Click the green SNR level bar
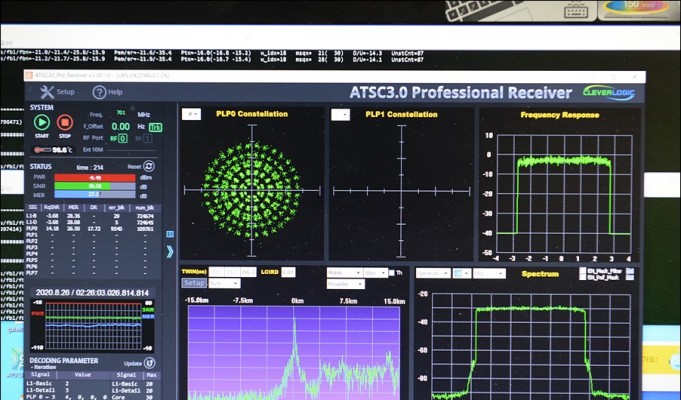Image resolution: width=681 pixels, height=400 pixels. coord(95,186)
